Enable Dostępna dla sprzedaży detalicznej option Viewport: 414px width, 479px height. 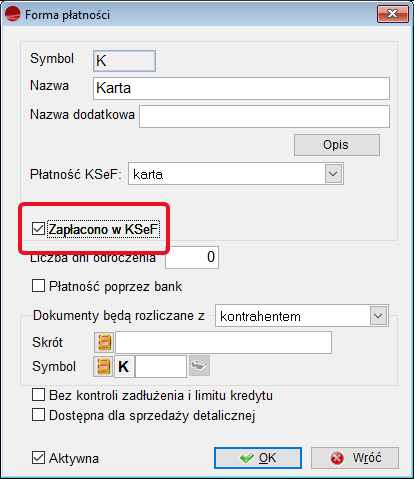tap(38, 415)
